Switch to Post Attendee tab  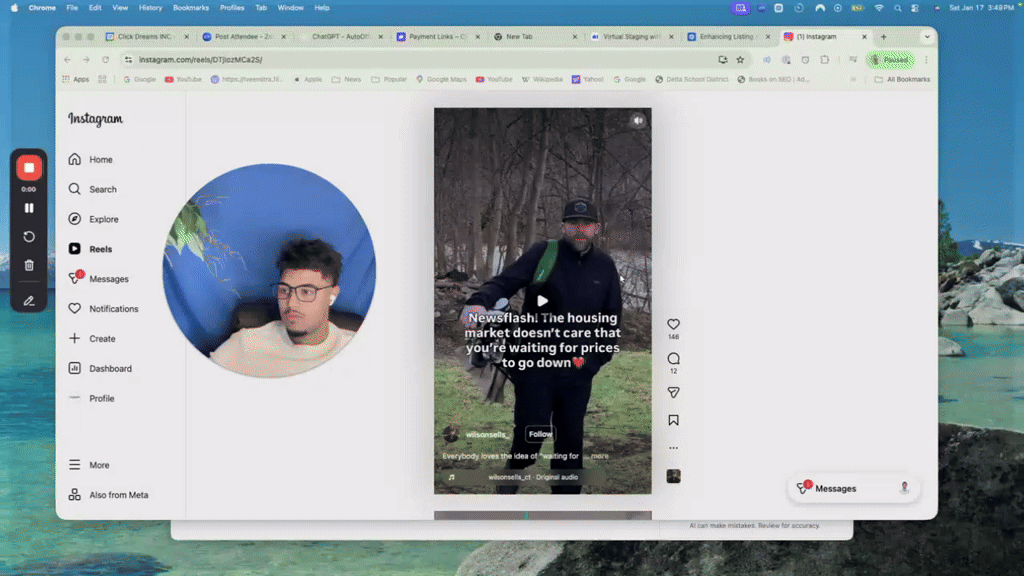pyautogui.click(x=242, y=37)
